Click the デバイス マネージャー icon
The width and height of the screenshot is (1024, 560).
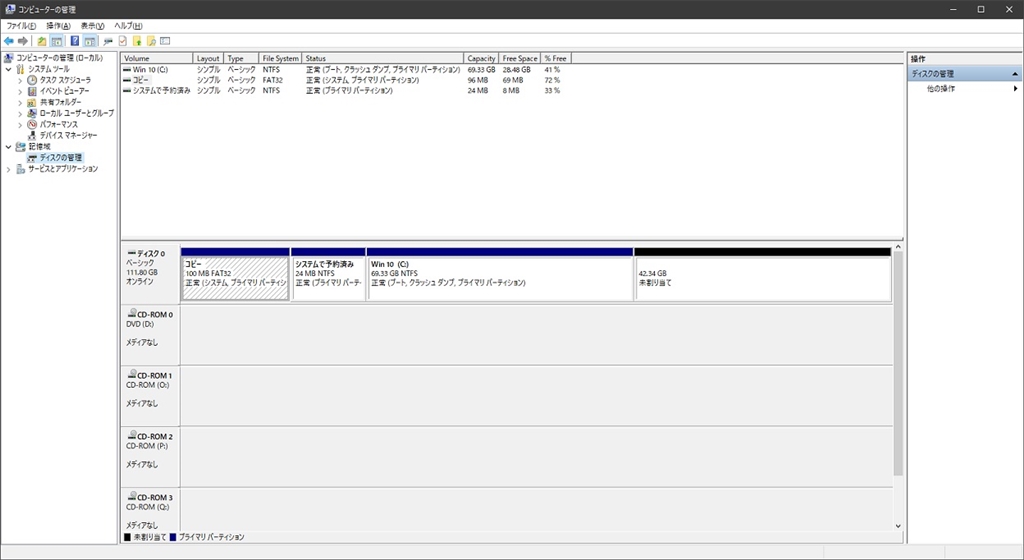[x=32, y=135]
